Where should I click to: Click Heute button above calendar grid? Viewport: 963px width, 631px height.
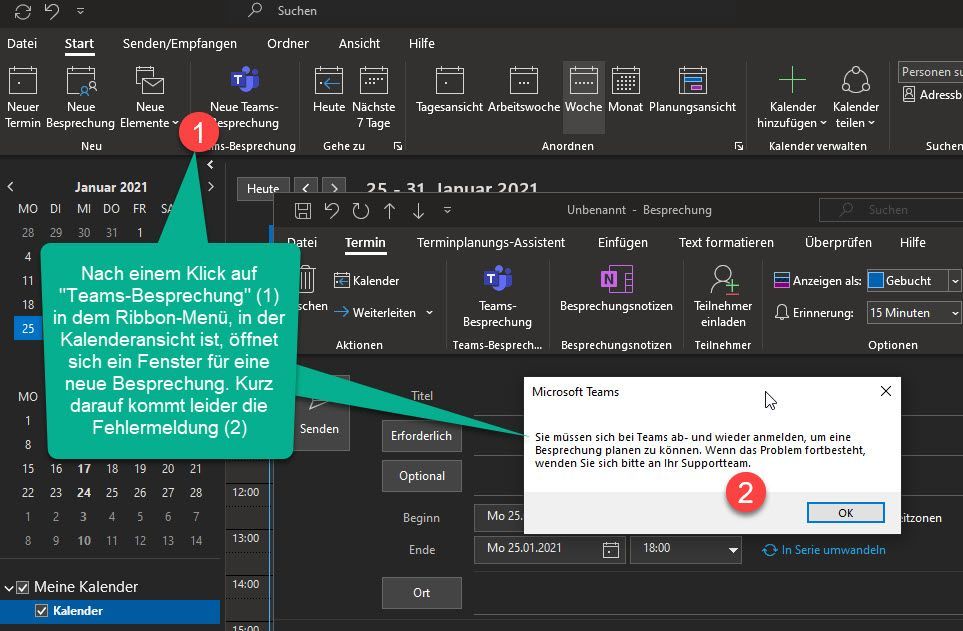point(263,189)
